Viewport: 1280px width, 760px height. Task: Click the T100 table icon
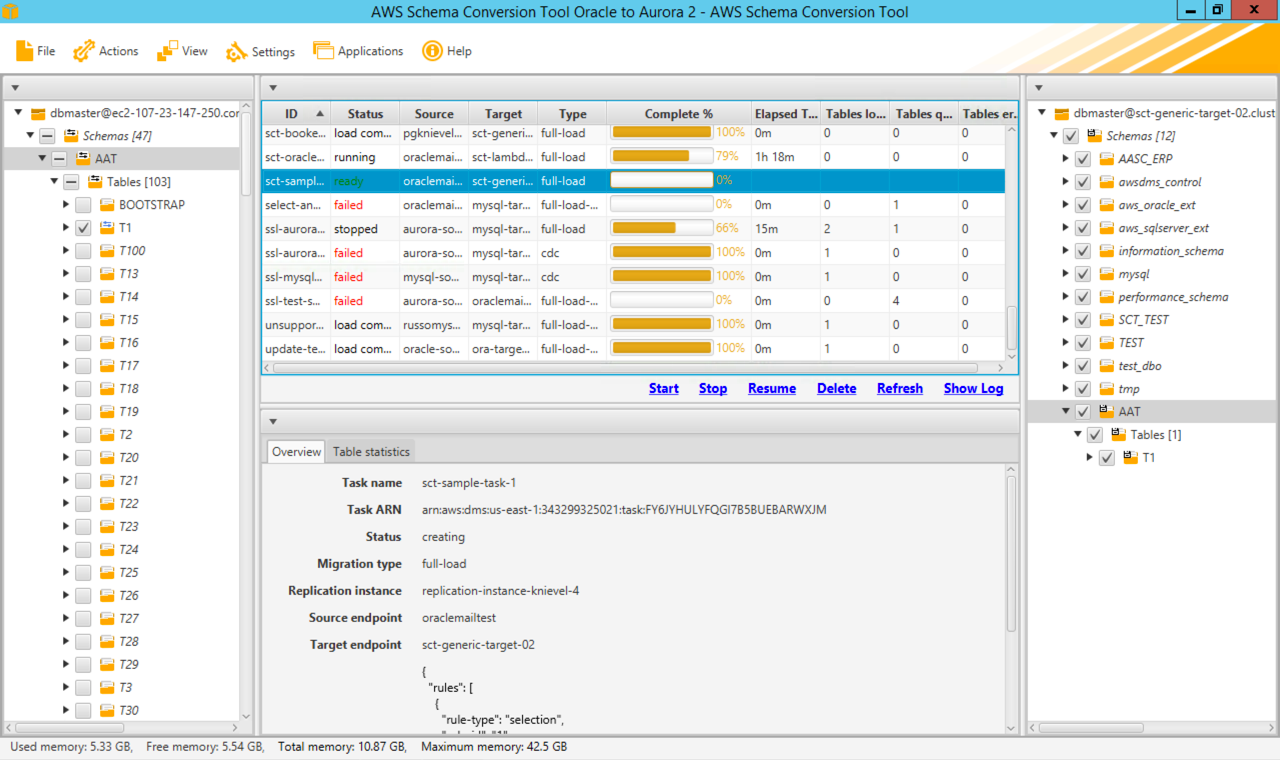point(107,251)
